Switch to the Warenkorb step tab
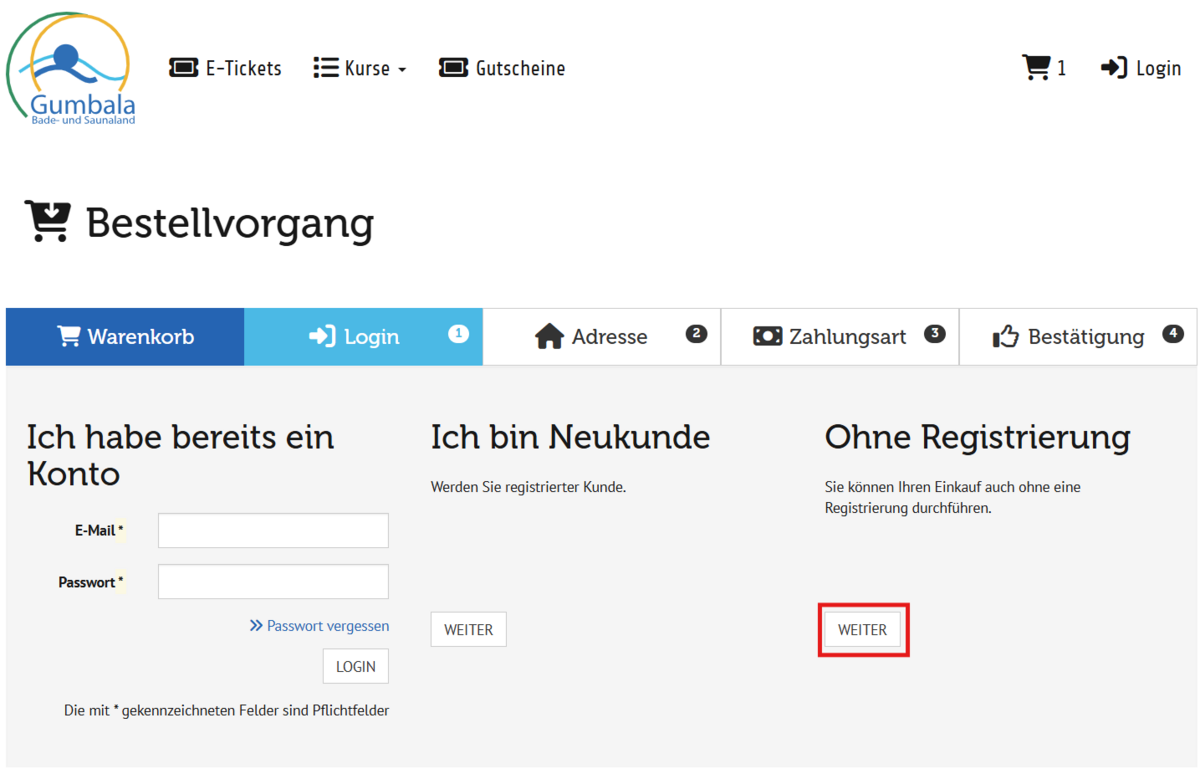The width and height of the screenshot is (1200, 769). pos(125,337)
